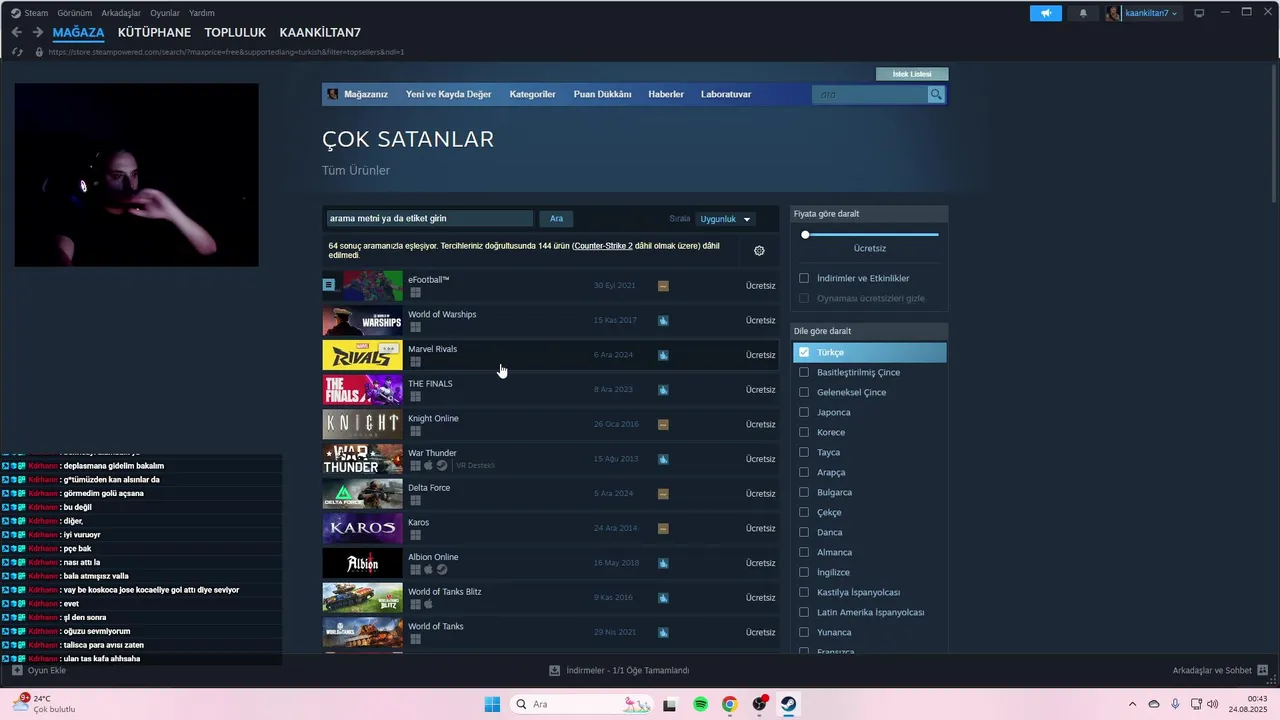Open the Windows Start menu
This screenshot has height=720, width=1280.
click(x=492, y=704)
